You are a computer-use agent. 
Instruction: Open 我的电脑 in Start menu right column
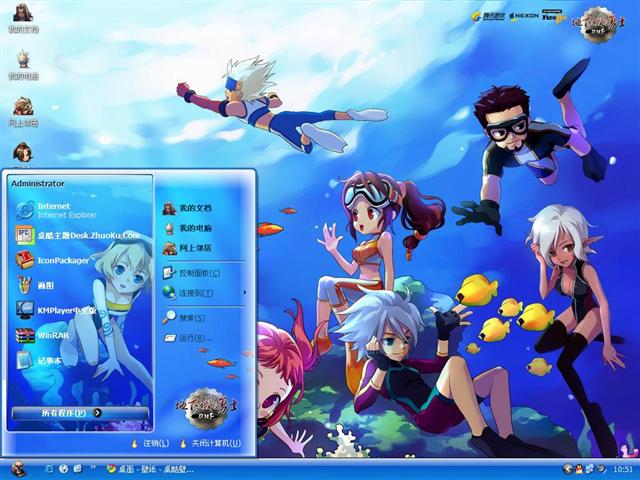click(x=187, y=228)
